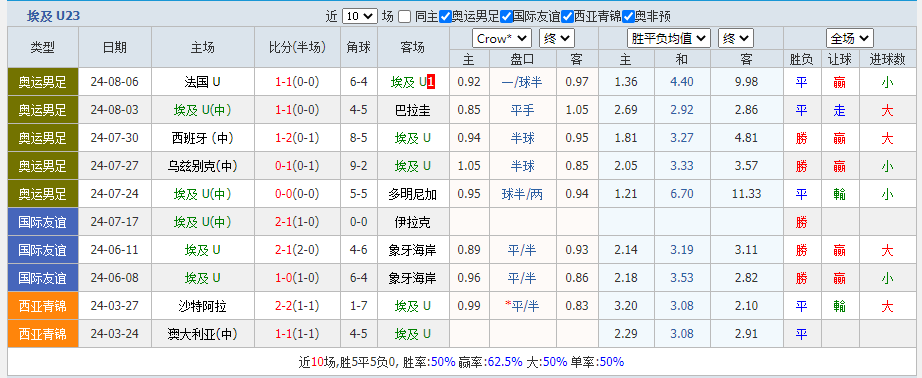Open the Crow* odds company dropdown
Screen dimensions: 922x378
point(502,39)
